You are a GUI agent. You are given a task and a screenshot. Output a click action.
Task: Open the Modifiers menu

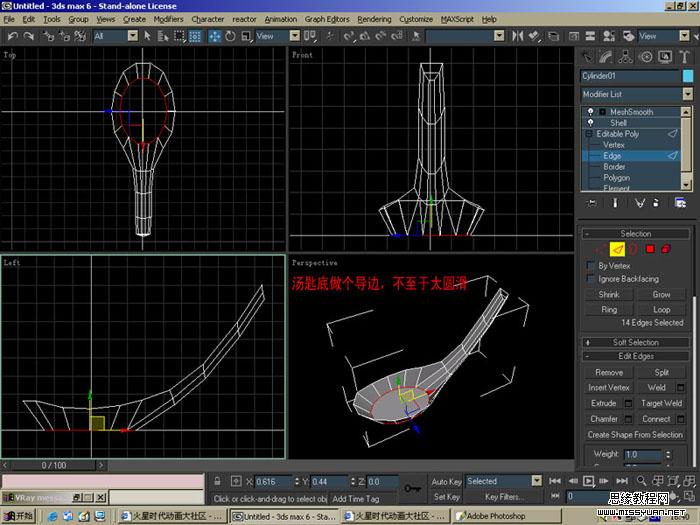pos(168,19)
